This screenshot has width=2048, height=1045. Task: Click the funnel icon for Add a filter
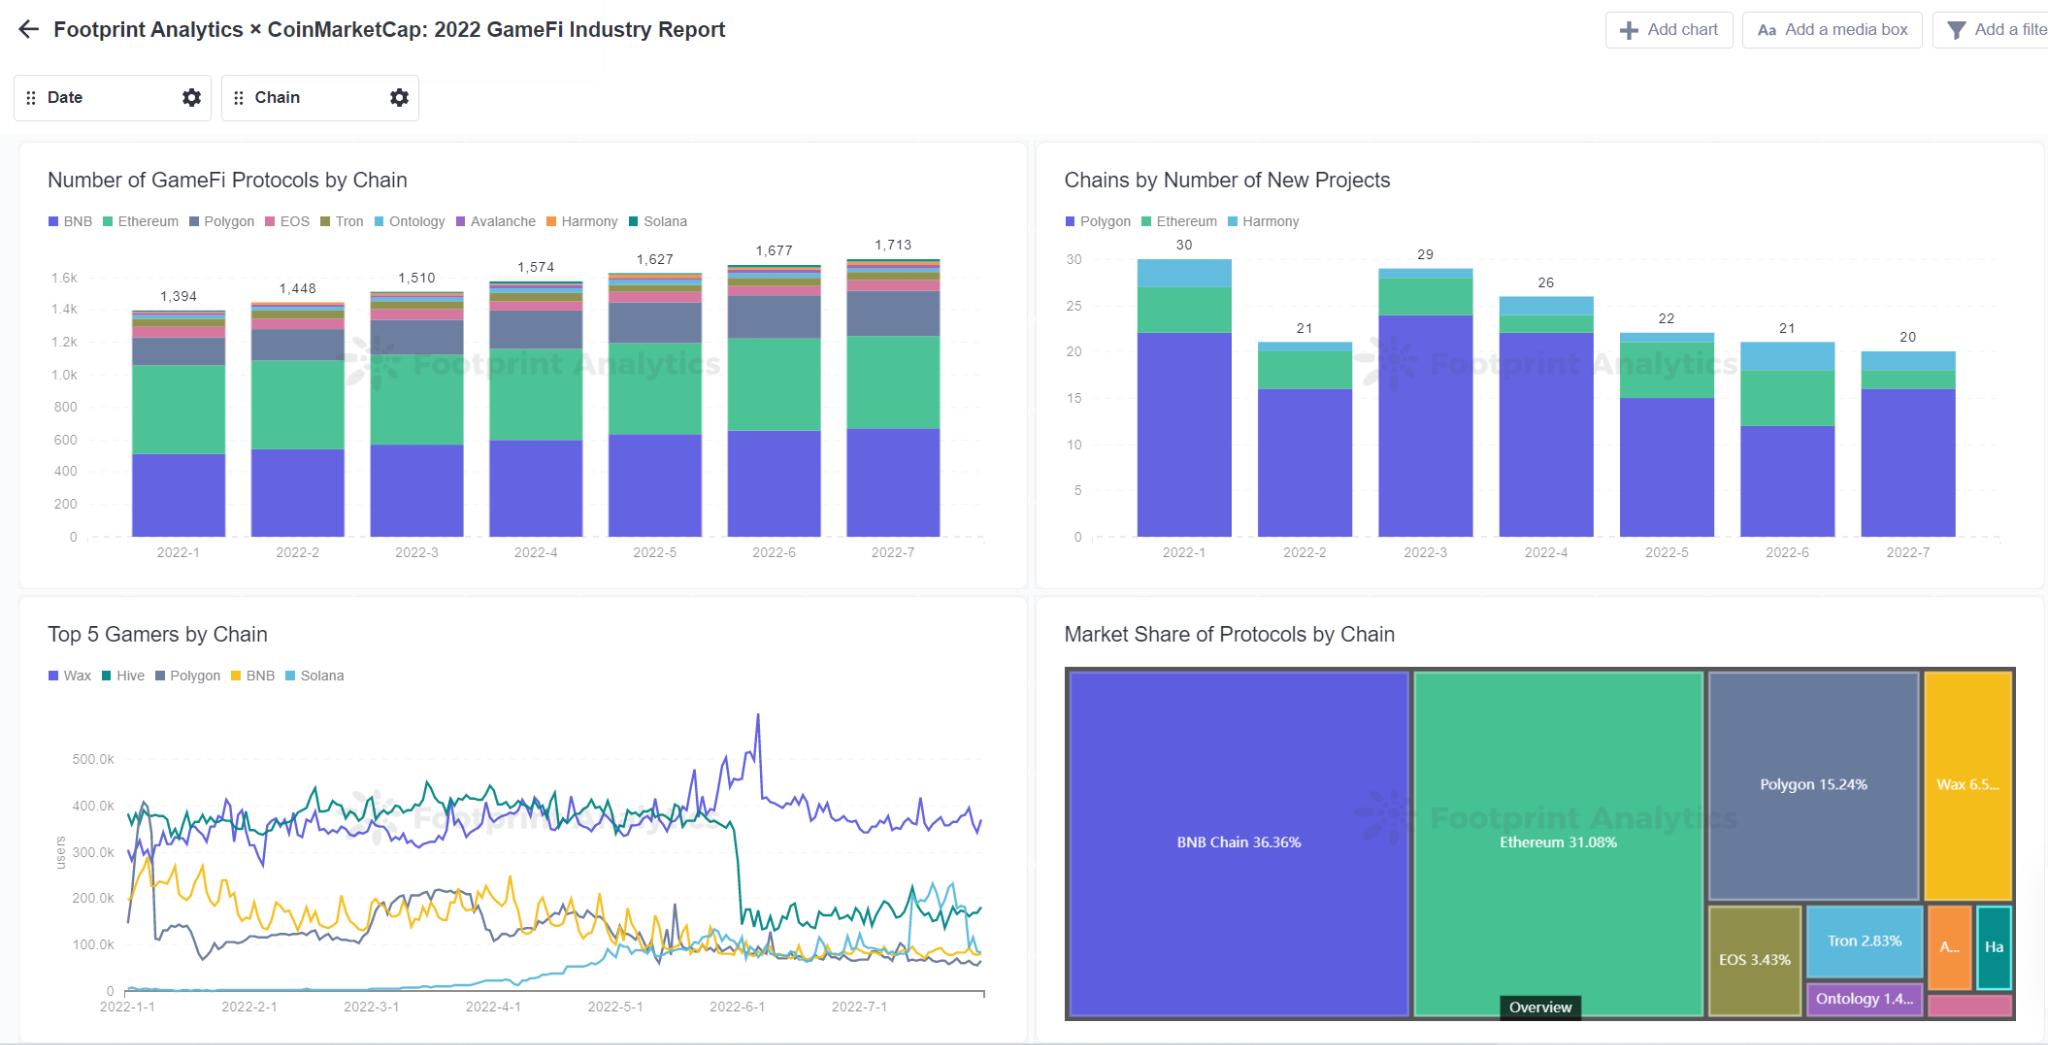[1956, 30]
